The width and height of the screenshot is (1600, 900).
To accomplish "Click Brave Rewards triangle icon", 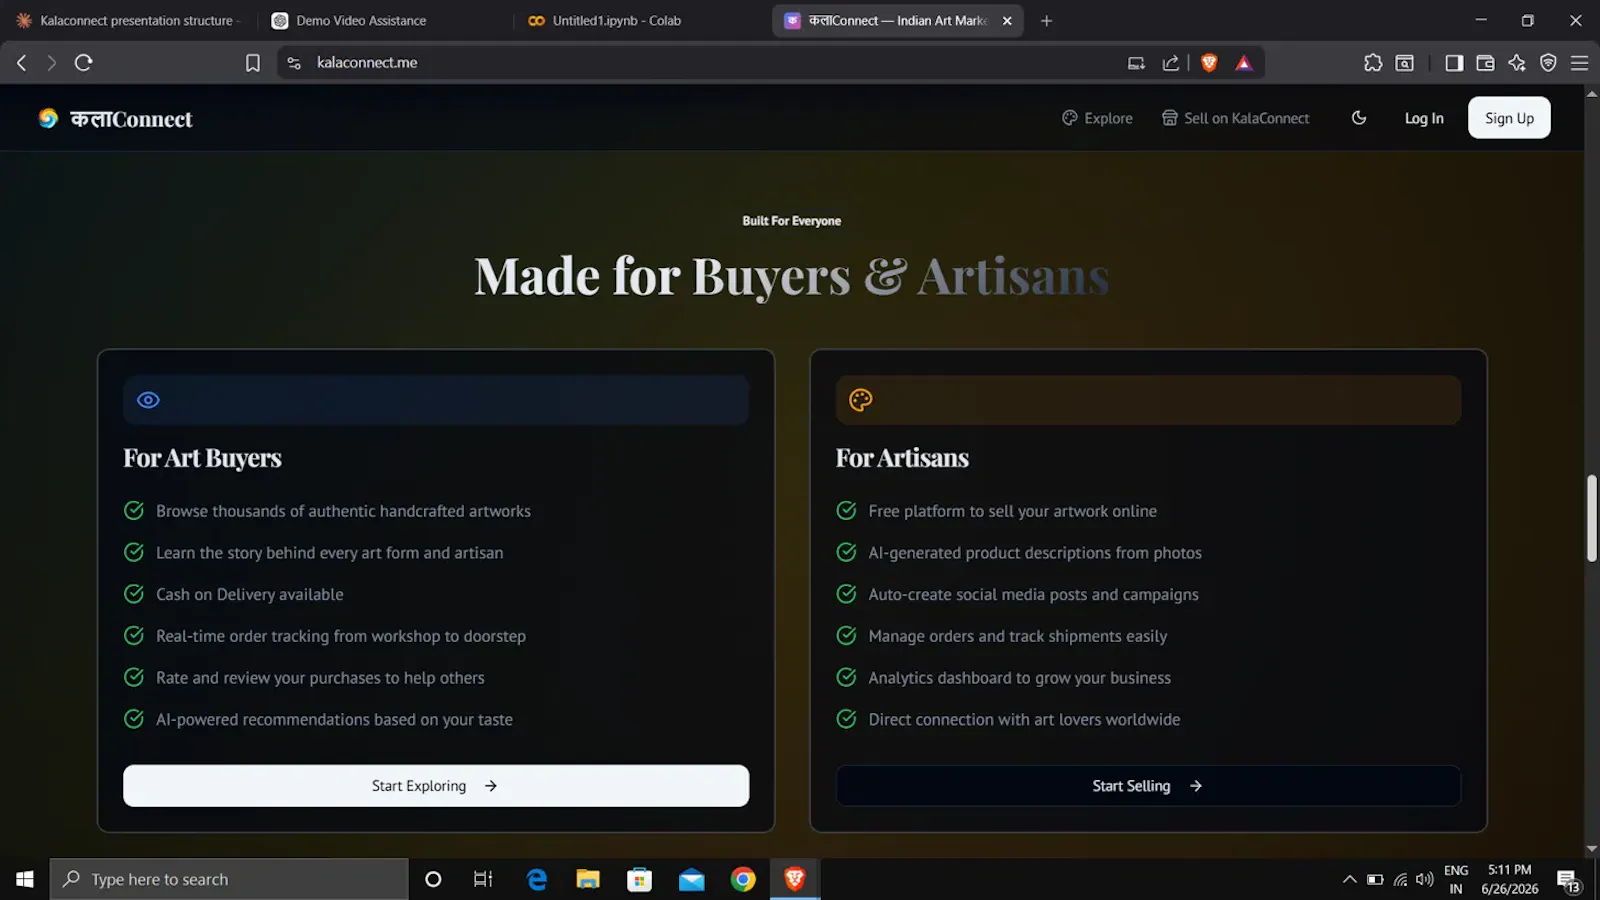I will point(1243,63).
